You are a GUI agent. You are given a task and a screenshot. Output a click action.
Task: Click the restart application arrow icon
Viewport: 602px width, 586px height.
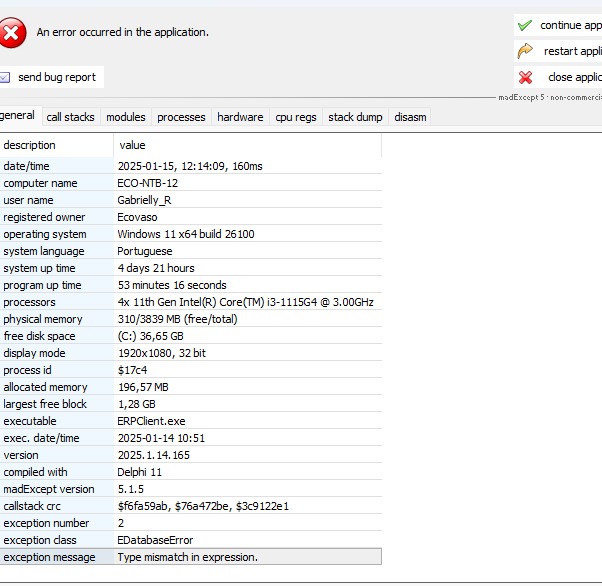point(525,51)
